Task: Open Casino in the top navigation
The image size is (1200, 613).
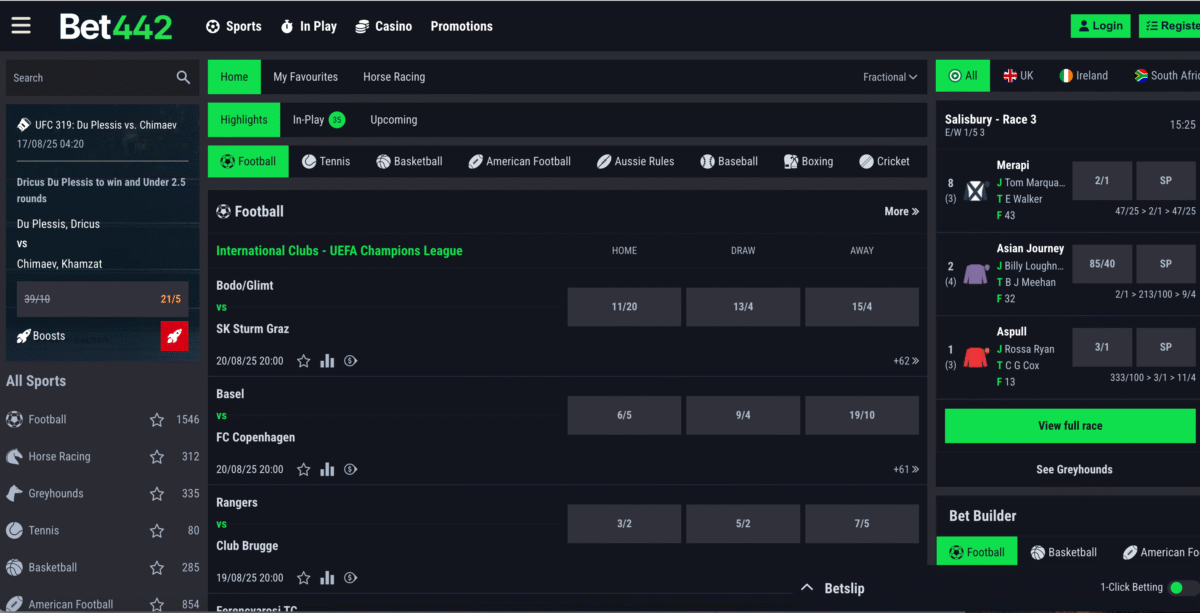Action: pyautogui.click(x=383, y=26)
